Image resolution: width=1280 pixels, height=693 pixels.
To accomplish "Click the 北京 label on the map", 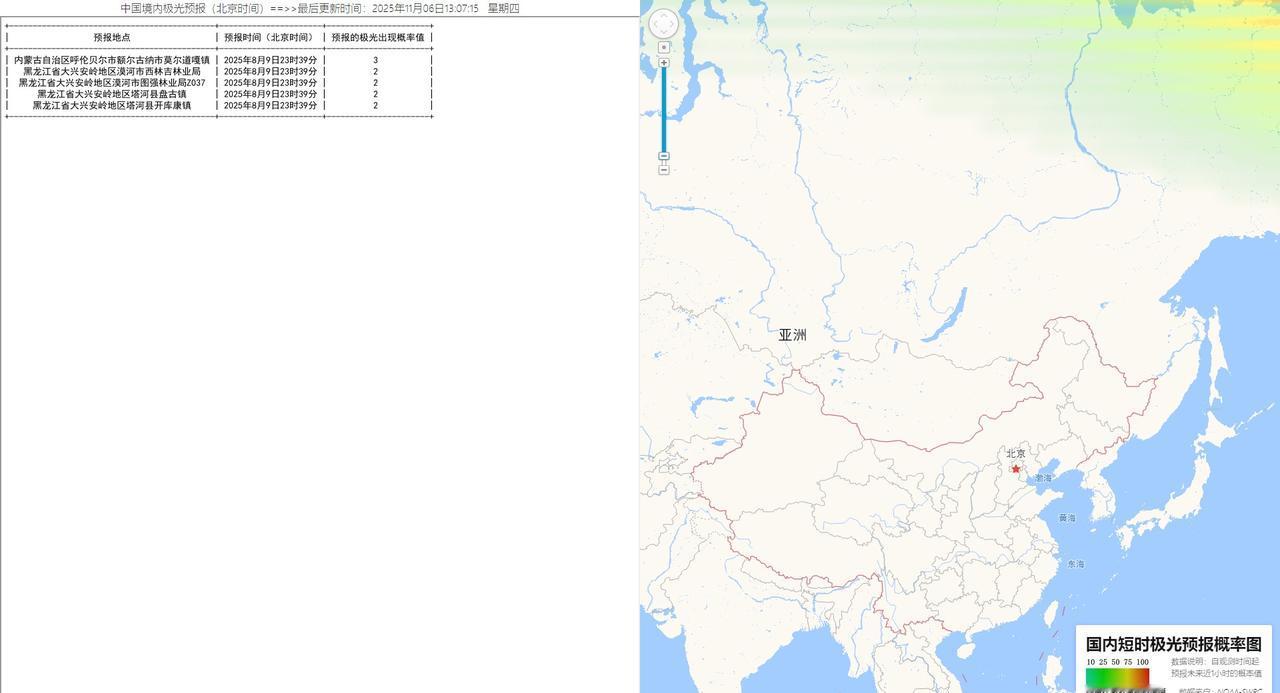I will pos(1016,454).
